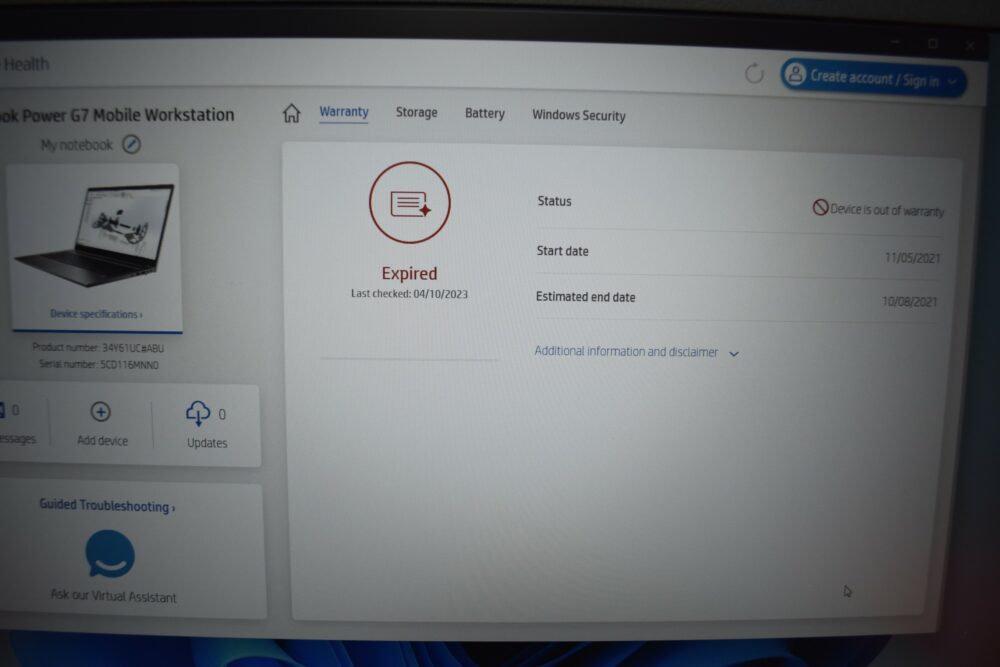This screenshot has height=667, width=1000.
Task: Open Device specifications link
Action: tap(96, 314)
